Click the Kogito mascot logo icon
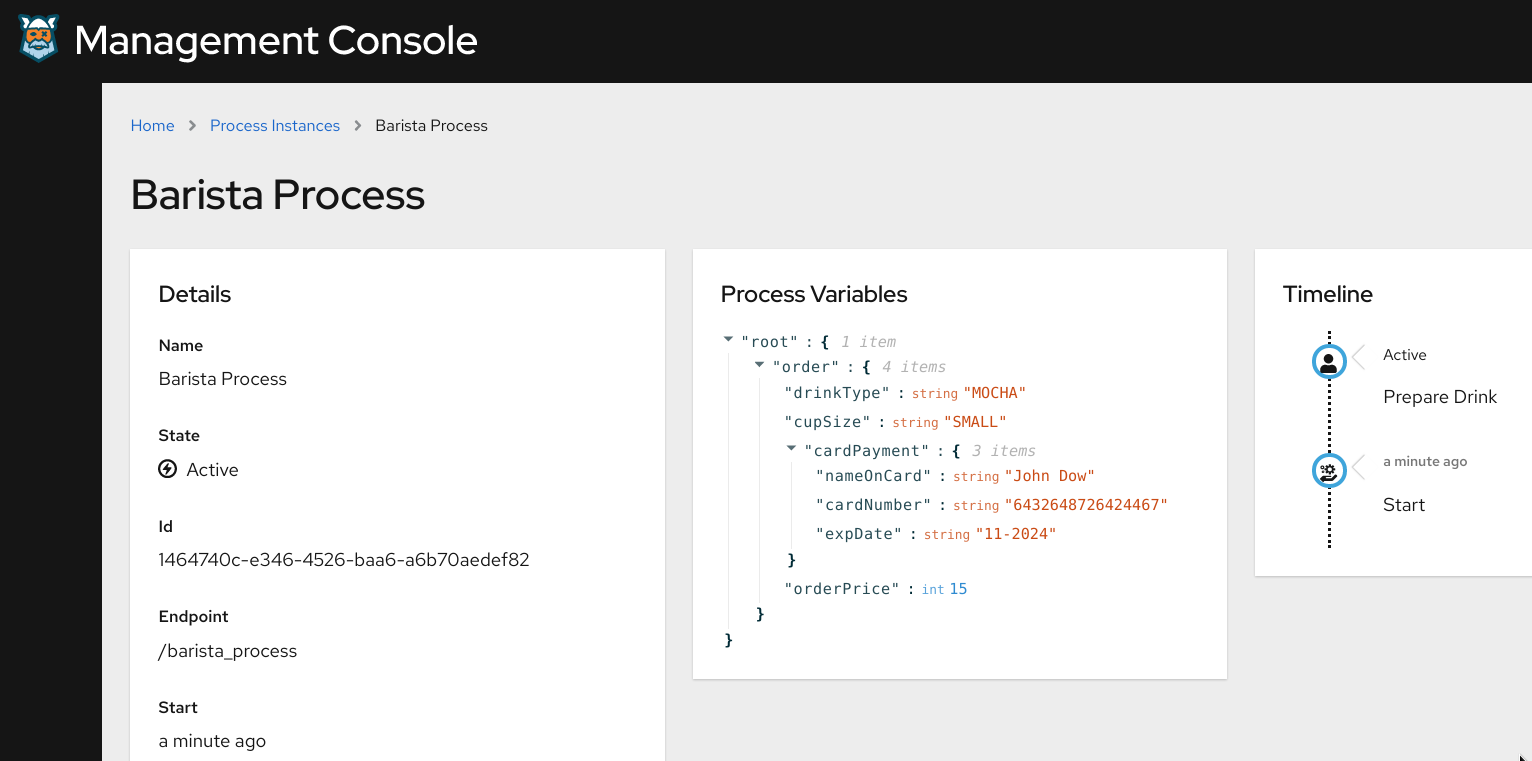 pos(39,40)
